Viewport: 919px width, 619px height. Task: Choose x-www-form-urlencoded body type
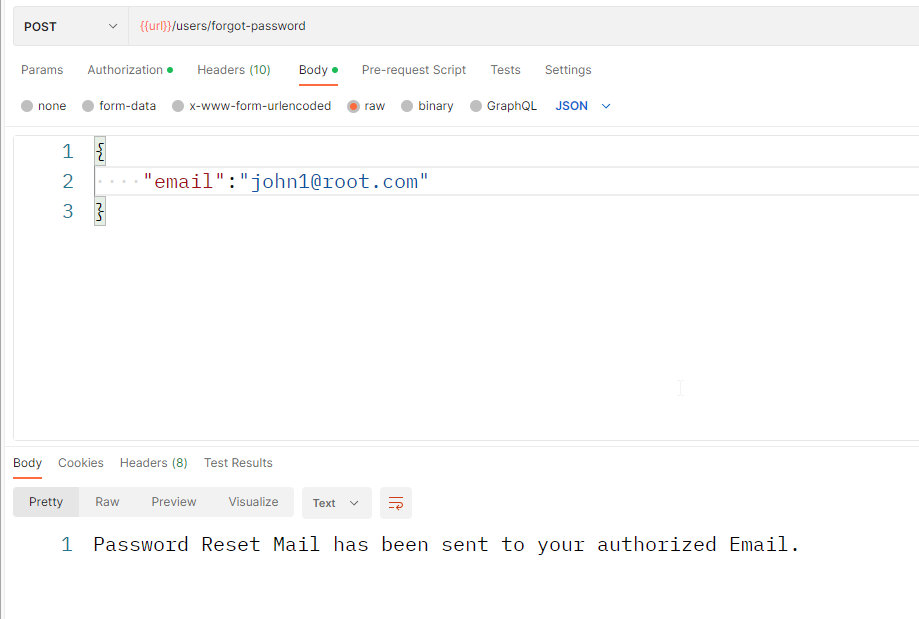tap(178, 106)
